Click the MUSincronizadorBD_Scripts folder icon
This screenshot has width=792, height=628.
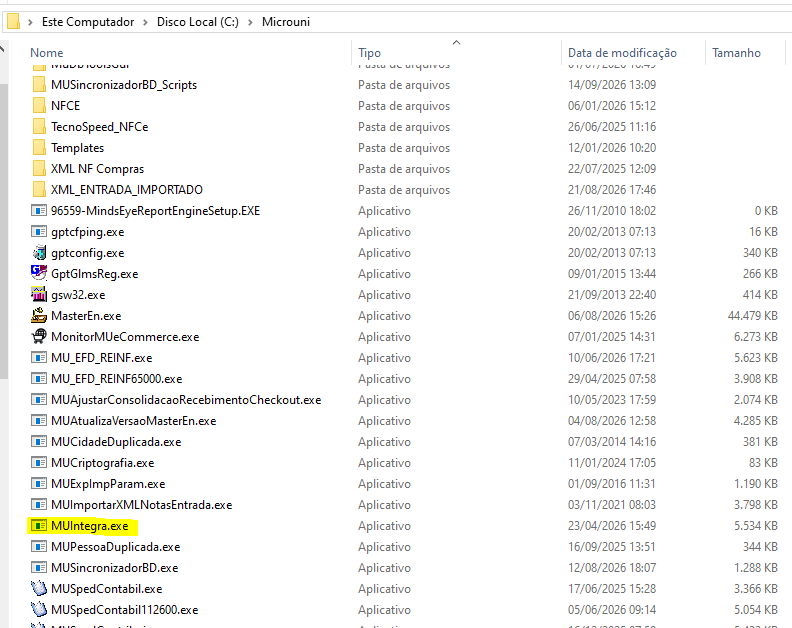39,84
